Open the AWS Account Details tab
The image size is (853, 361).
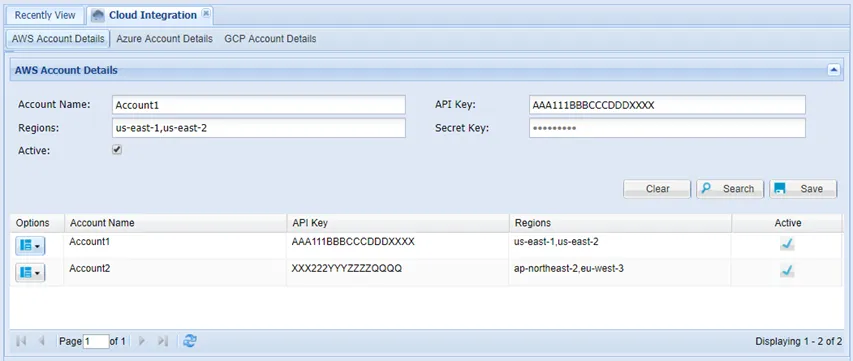click(x=58, y=39)
